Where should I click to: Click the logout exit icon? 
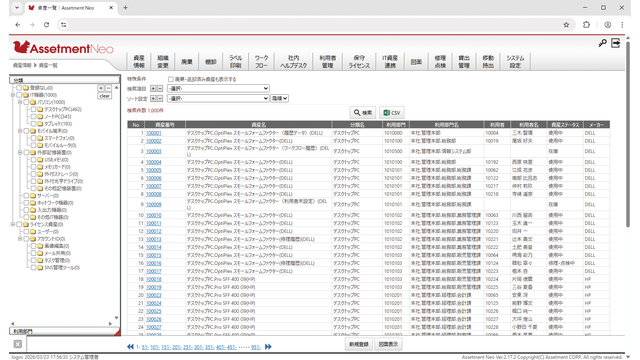tap(616, 43)
